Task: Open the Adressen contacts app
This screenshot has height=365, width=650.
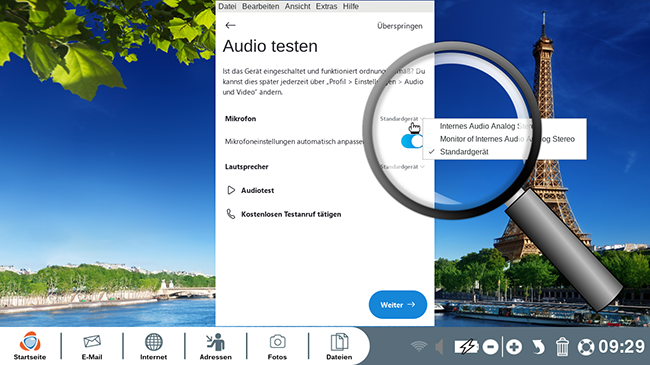Action: point(216,346)
